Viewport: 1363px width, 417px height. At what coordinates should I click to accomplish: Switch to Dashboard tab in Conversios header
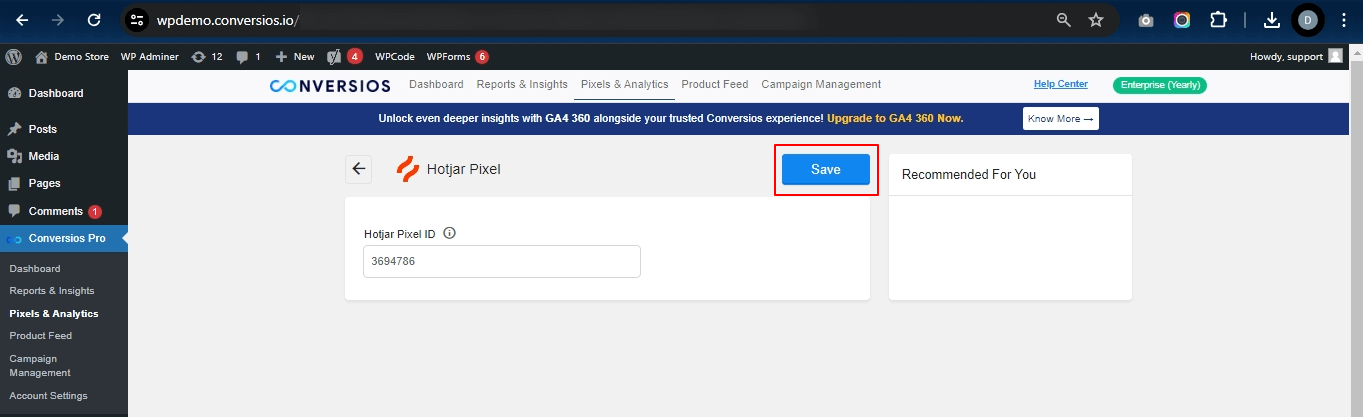(436, 84)
